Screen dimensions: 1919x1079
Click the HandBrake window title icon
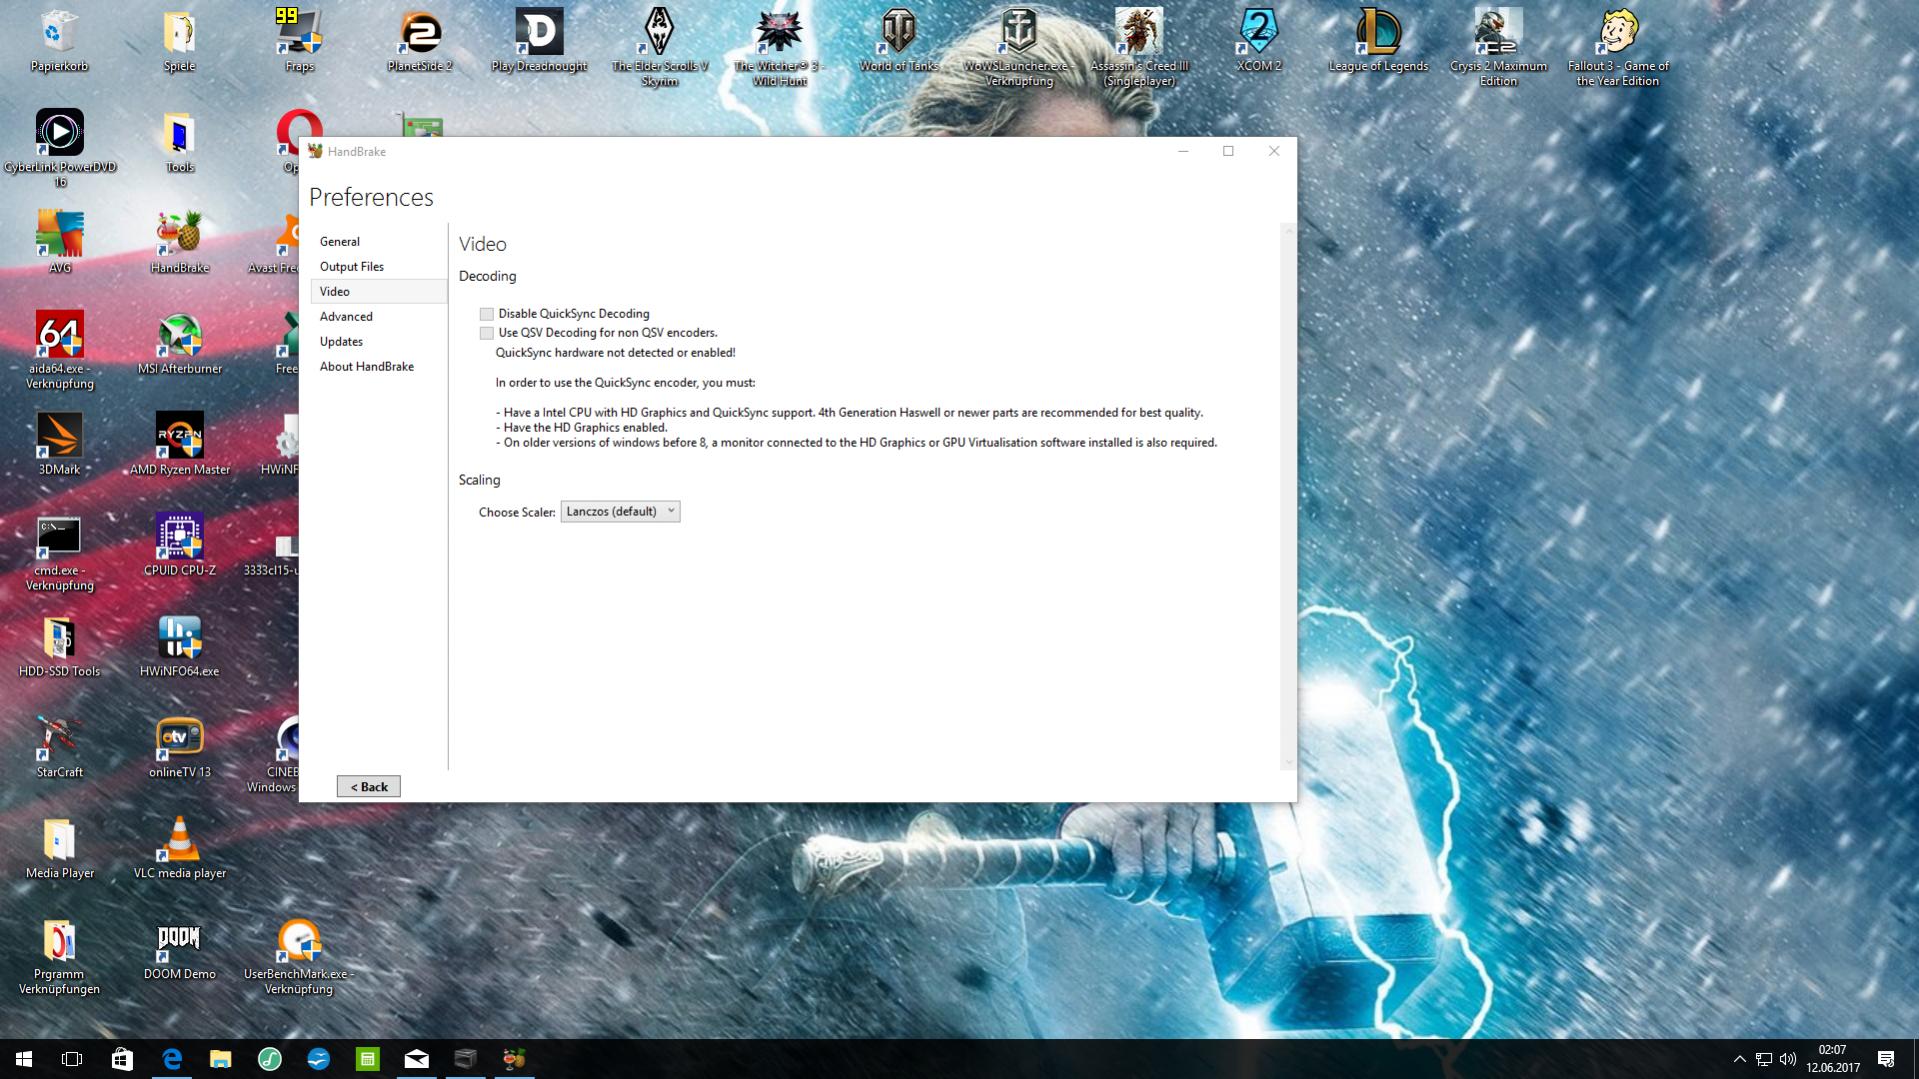pyautogui.click(x=315, y=151)
